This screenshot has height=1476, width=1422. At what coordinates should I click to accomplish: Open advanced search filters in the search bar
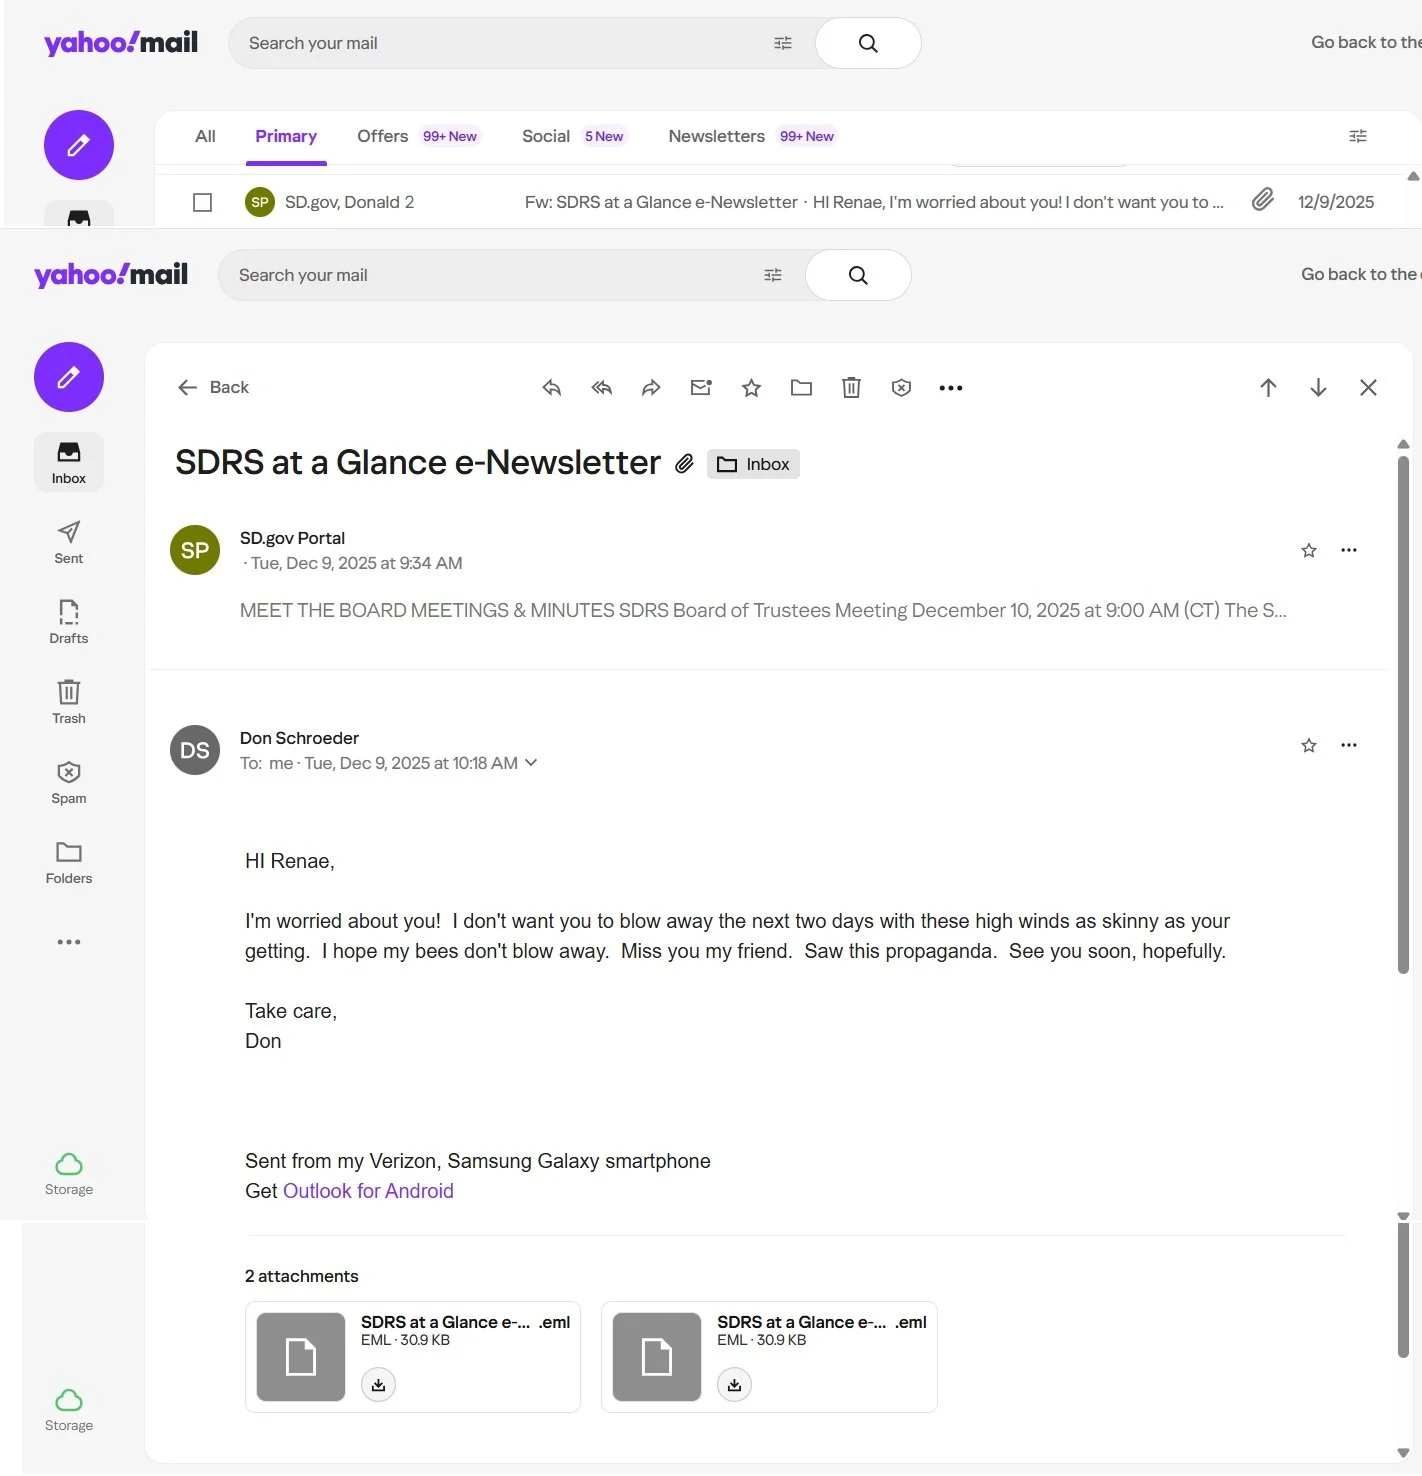[772, 274]
